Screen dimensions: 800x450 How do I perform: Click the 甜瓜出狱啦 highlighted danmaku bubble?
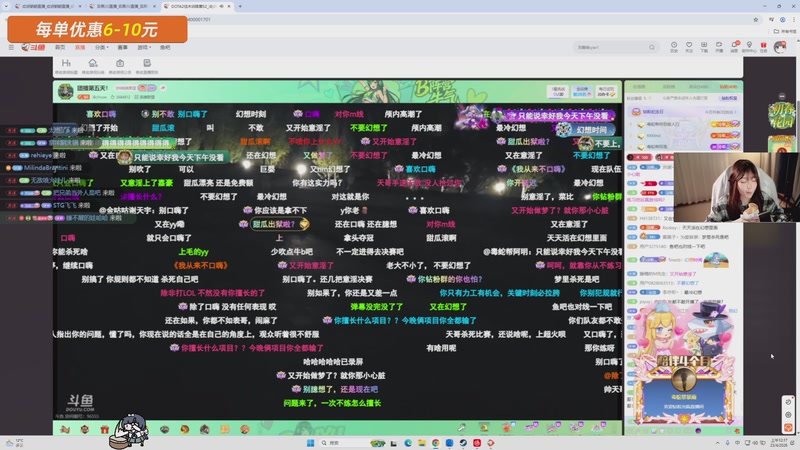[280, 224]
